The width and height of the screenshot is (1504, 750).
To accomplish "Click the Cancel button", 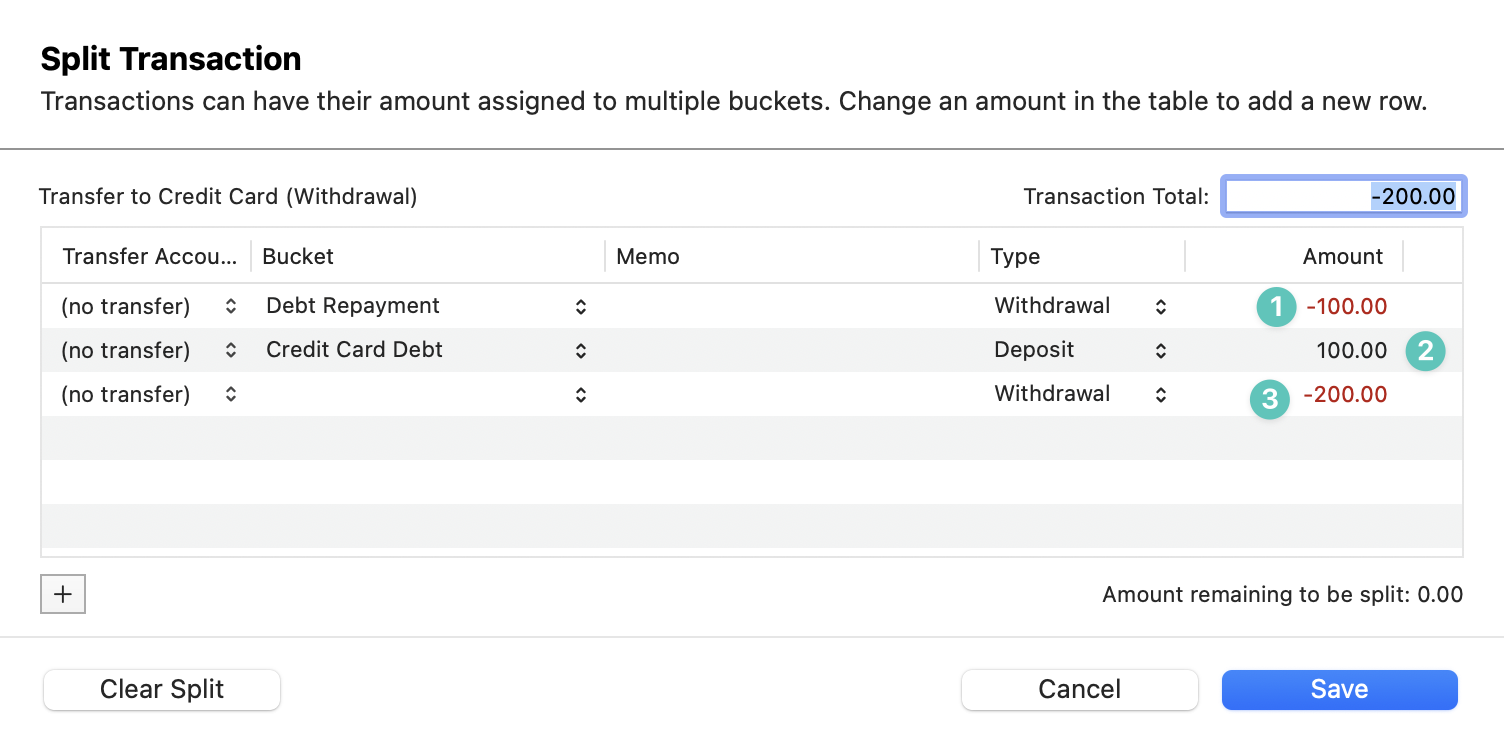I will [x=1079, y=689].
